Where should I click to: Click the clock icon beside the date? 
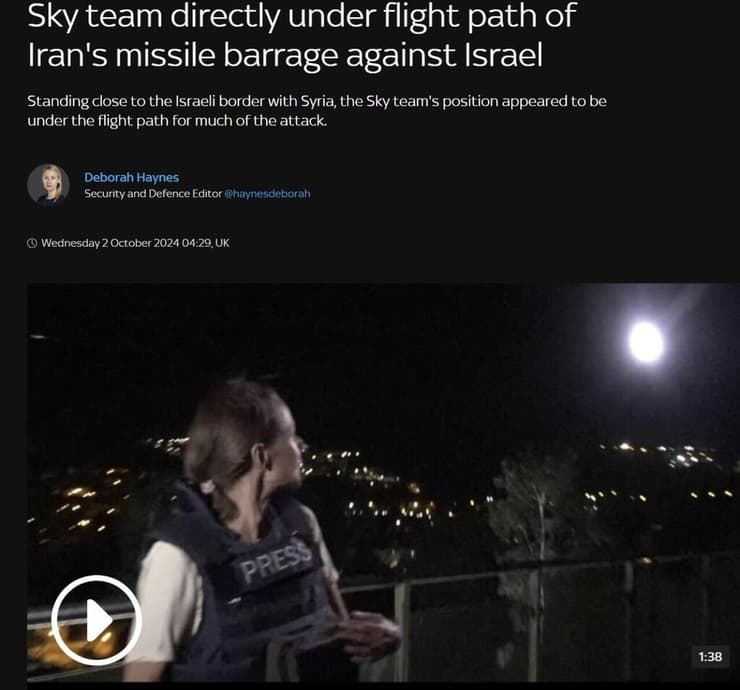click(x=32, y=243)
